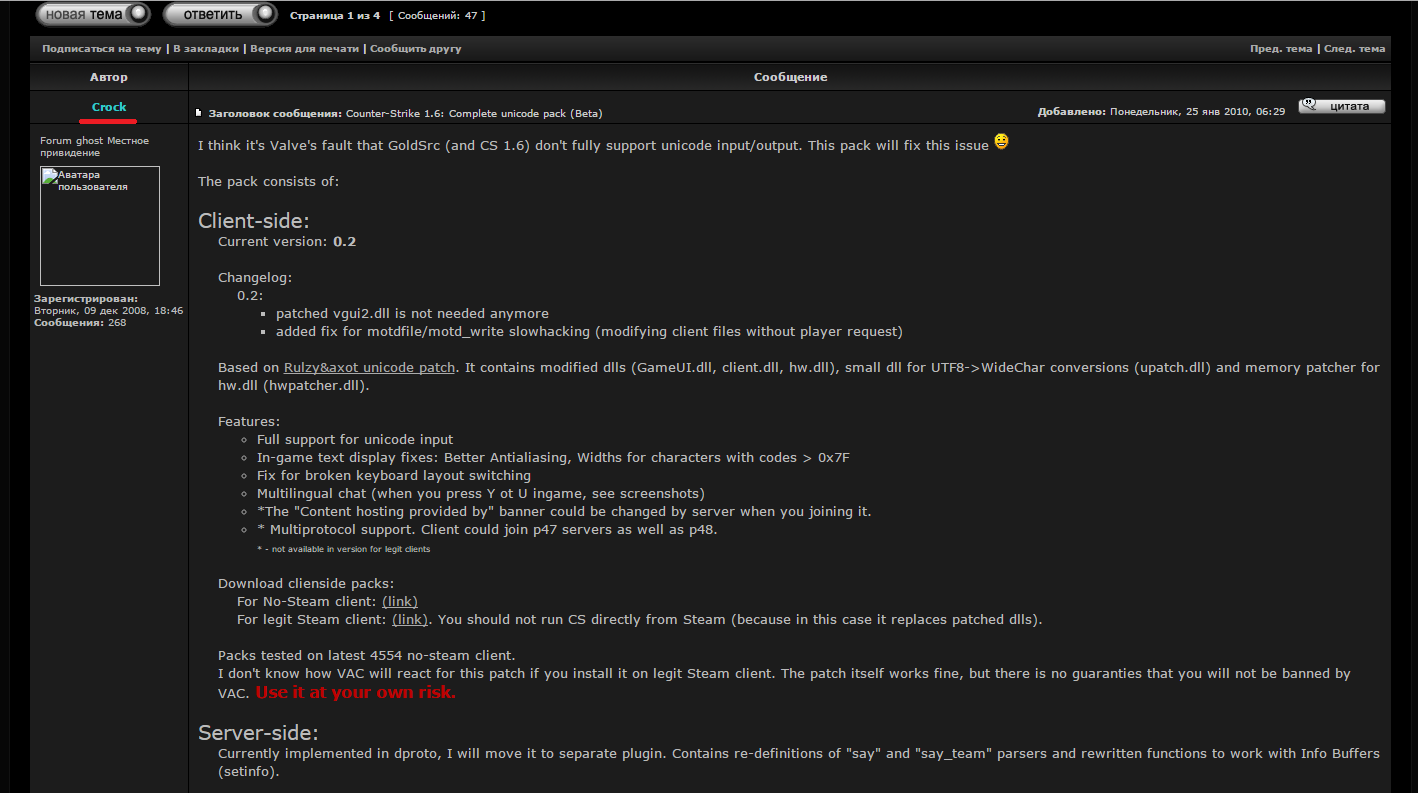
Task: Click the 'Зарегистрирован:' label
Action: (86, 298)
